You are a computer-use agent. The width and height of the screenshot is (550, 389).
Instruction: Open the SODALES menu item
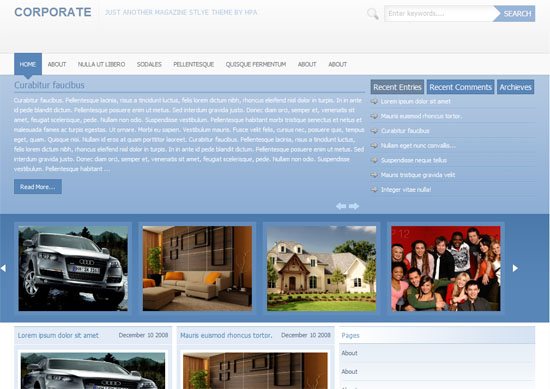pos(149,64)
